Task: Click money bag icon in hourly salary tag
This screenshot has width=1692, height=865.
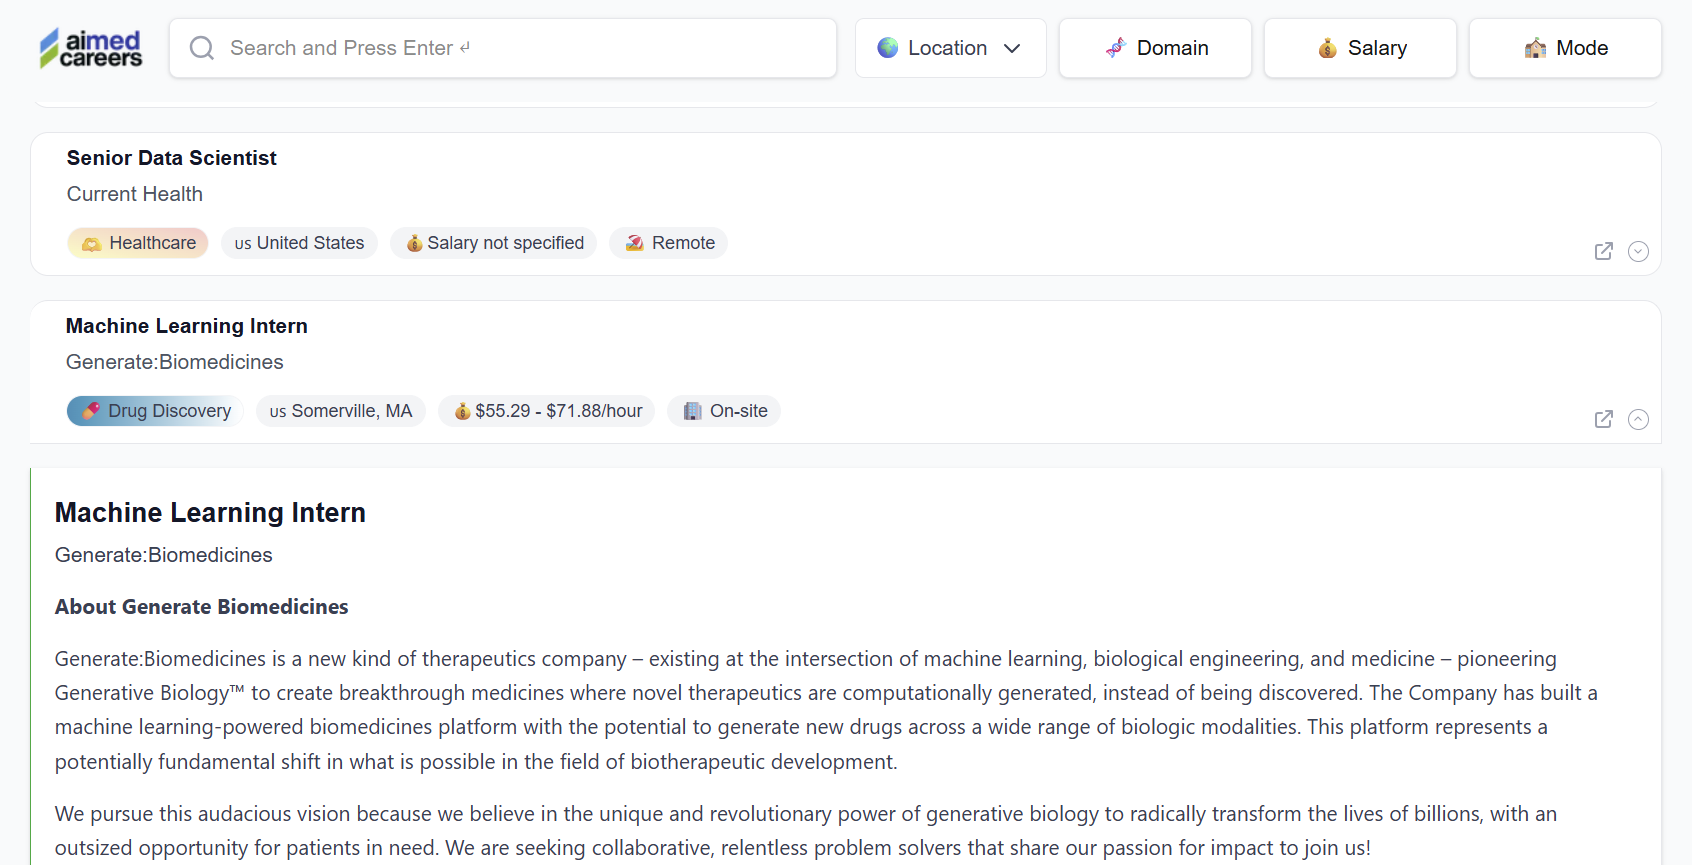Action: point(462,411)
